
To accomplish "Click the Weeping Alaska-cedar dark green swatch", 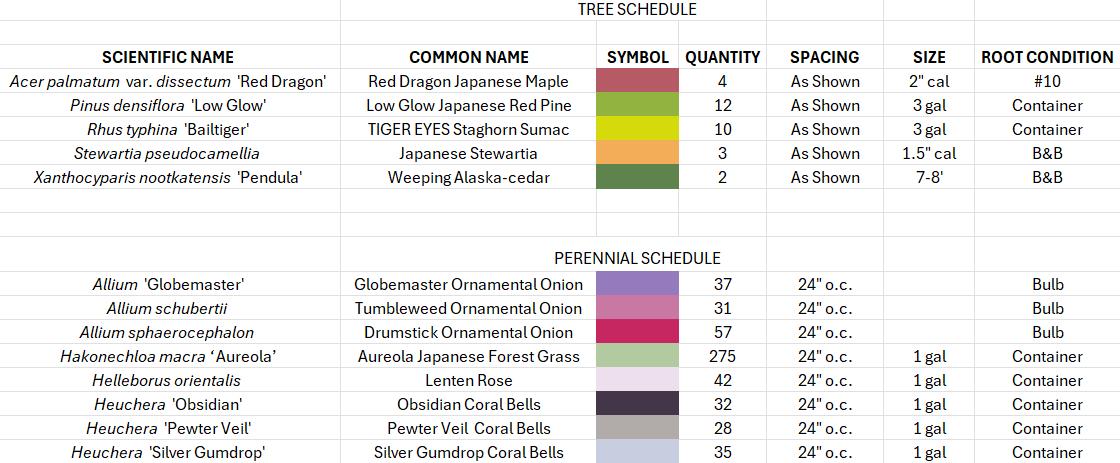I will pyautogui.click(x=637, y=177).
